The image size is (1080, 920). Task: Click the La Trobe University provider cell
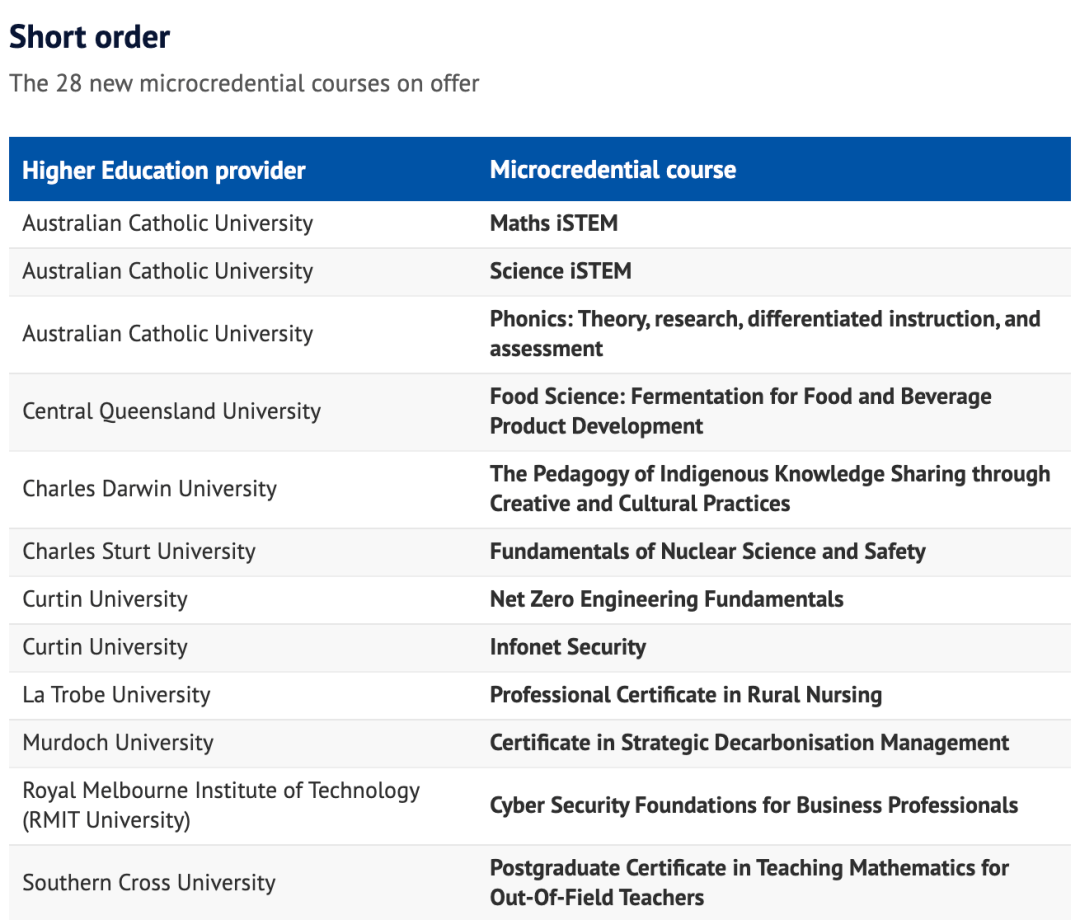point(116,694)
